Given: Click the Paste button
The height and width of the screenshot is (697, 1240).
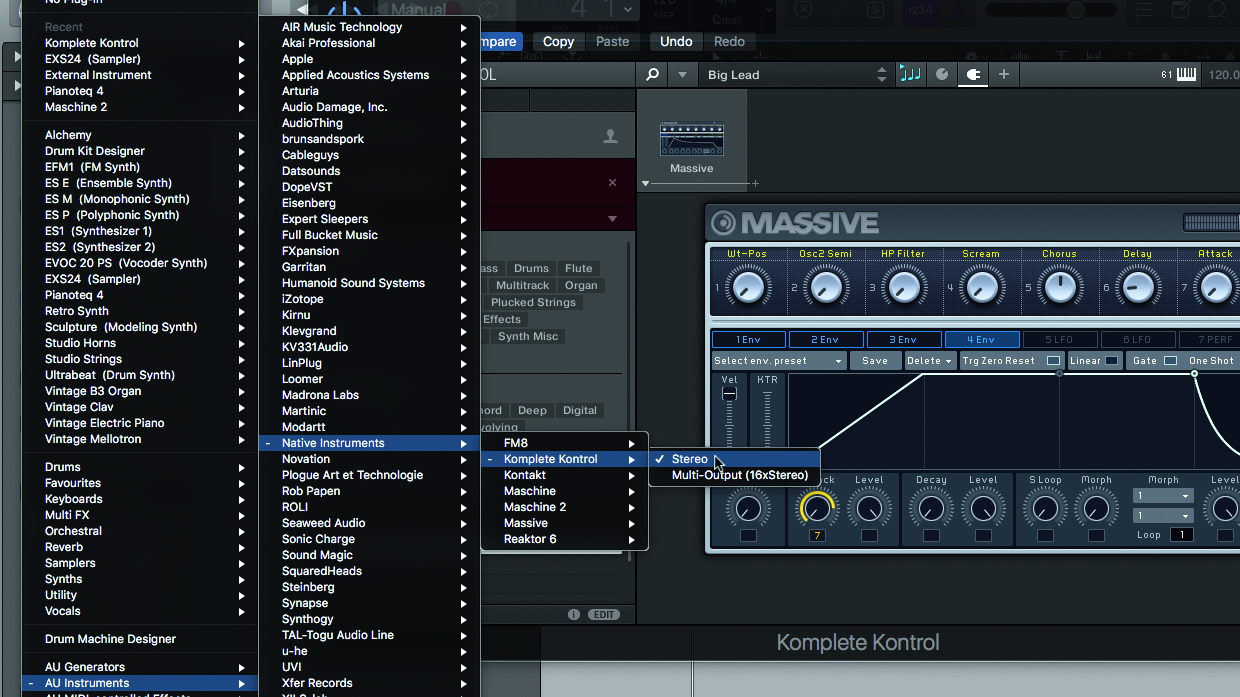Looking at the screenshot, I should coord(613,42).
